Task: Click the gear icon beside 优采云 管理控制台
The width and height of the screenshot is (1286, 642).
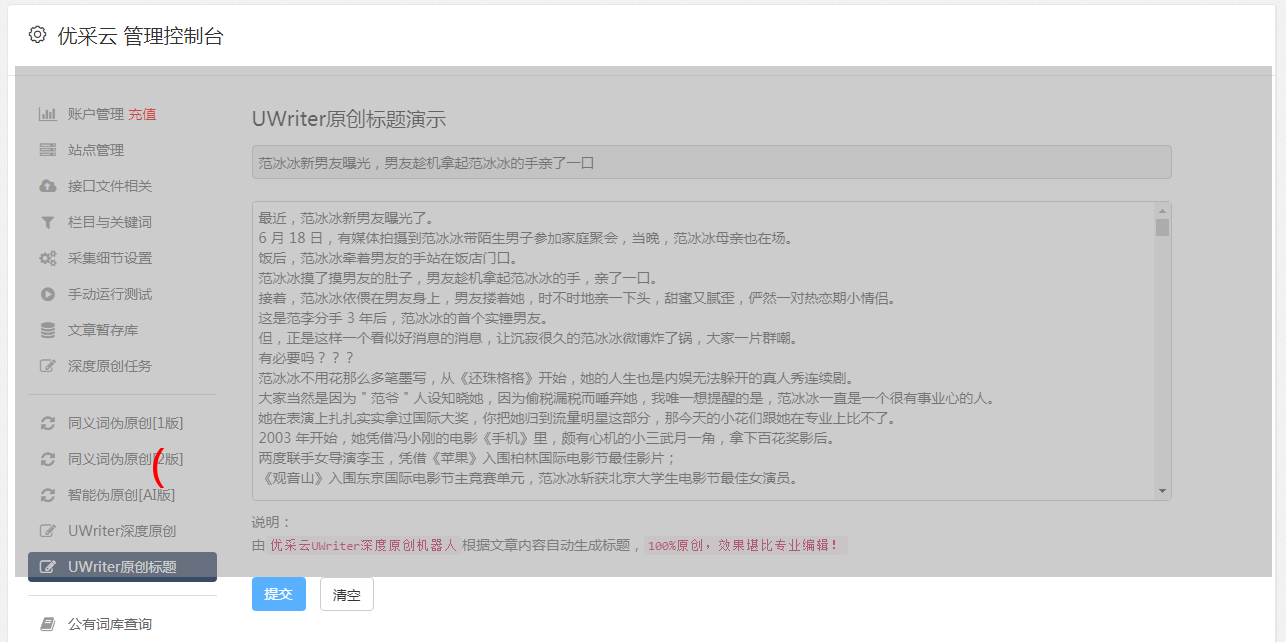Action: (x=37, y=35)
